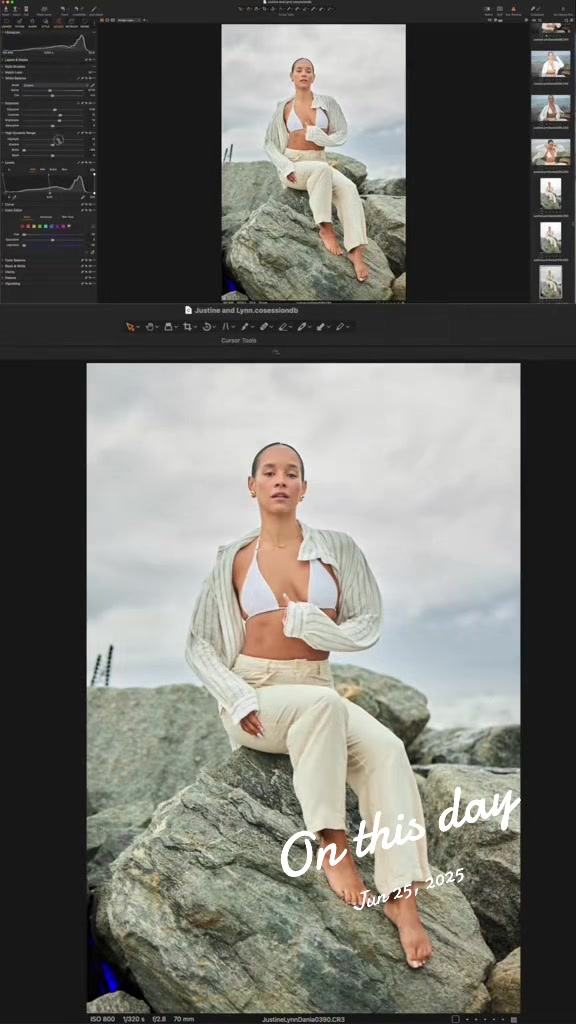
Task: Open the White Balance Mode dropdown
Action: click(55, 85)
